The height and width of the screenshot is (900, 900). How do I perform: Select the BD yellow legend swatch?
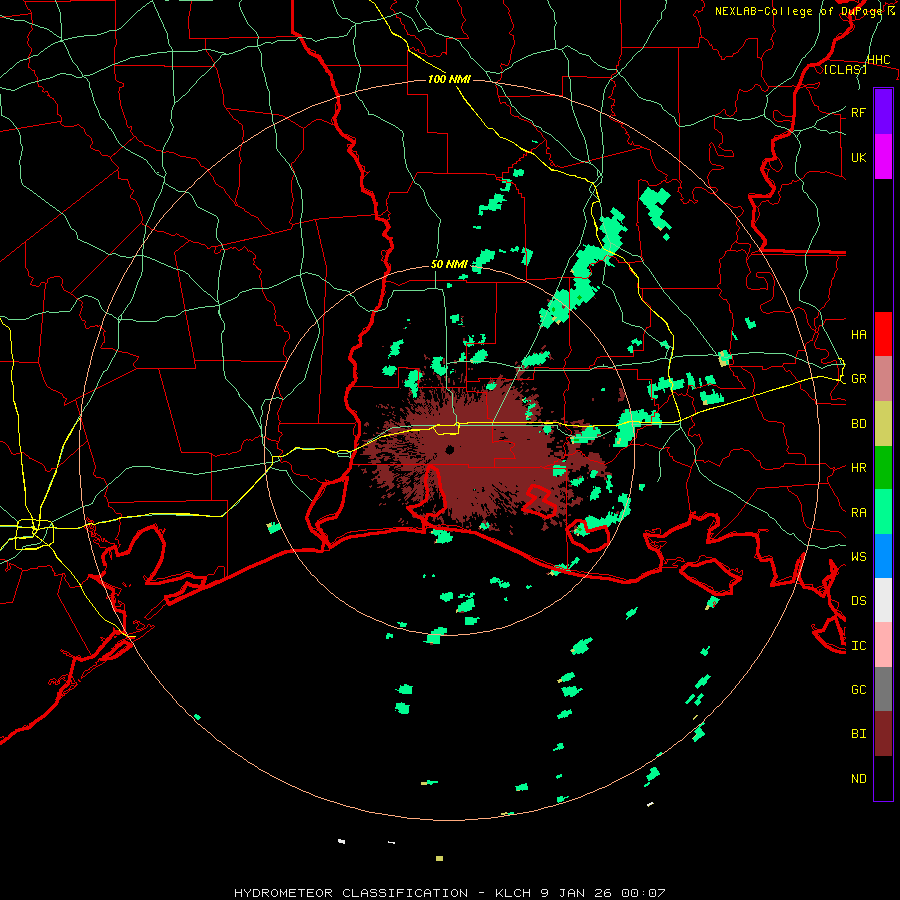[883, 424]
